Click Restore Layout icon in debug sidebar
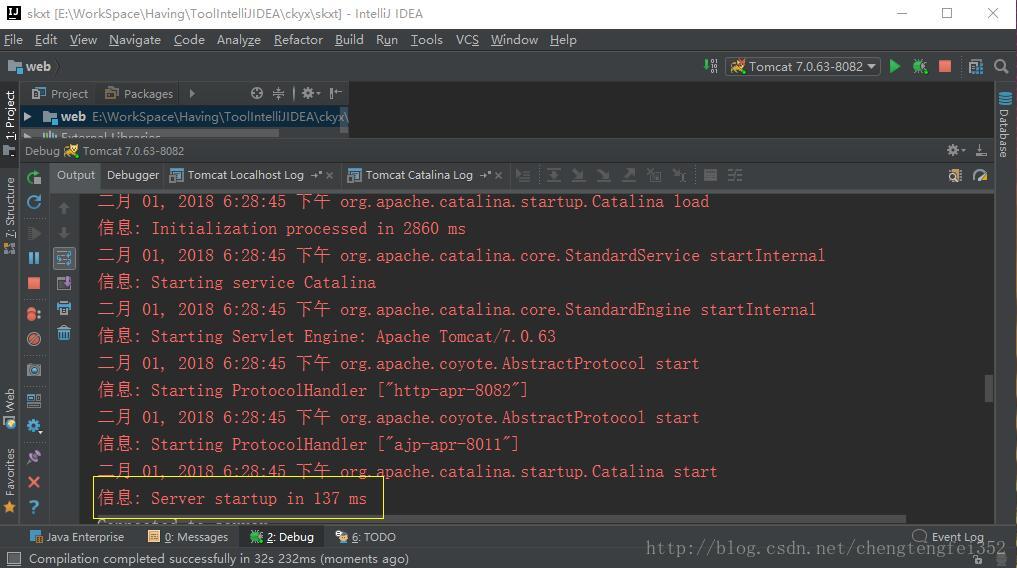This screenshot has width=1017, height=568. [34, 401]
